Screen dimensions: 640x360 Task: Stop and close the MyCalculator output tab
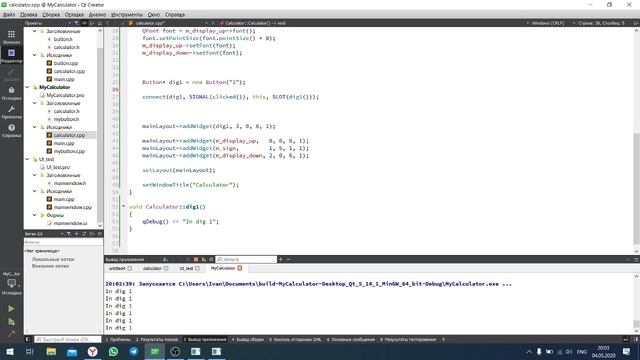point(240,268)
